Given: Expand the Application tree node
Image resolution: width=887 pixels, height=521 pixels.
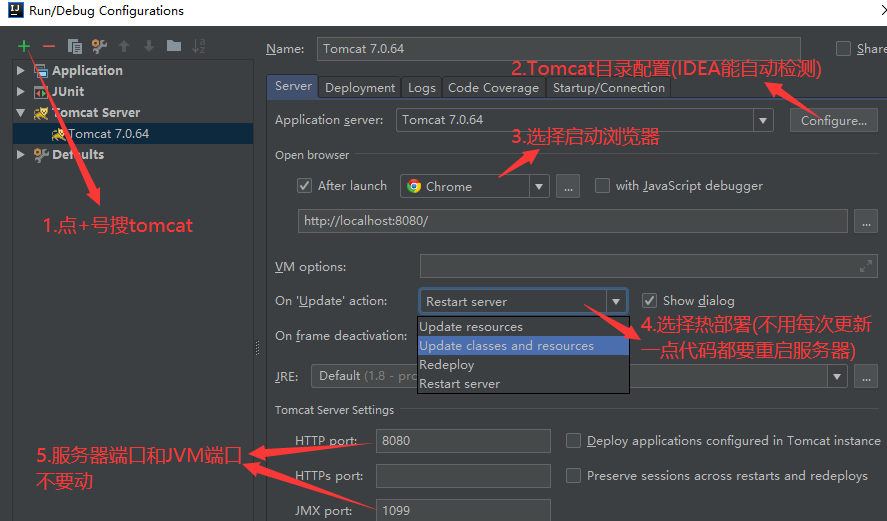Looking at the screenshot, I should pos(21,71).
